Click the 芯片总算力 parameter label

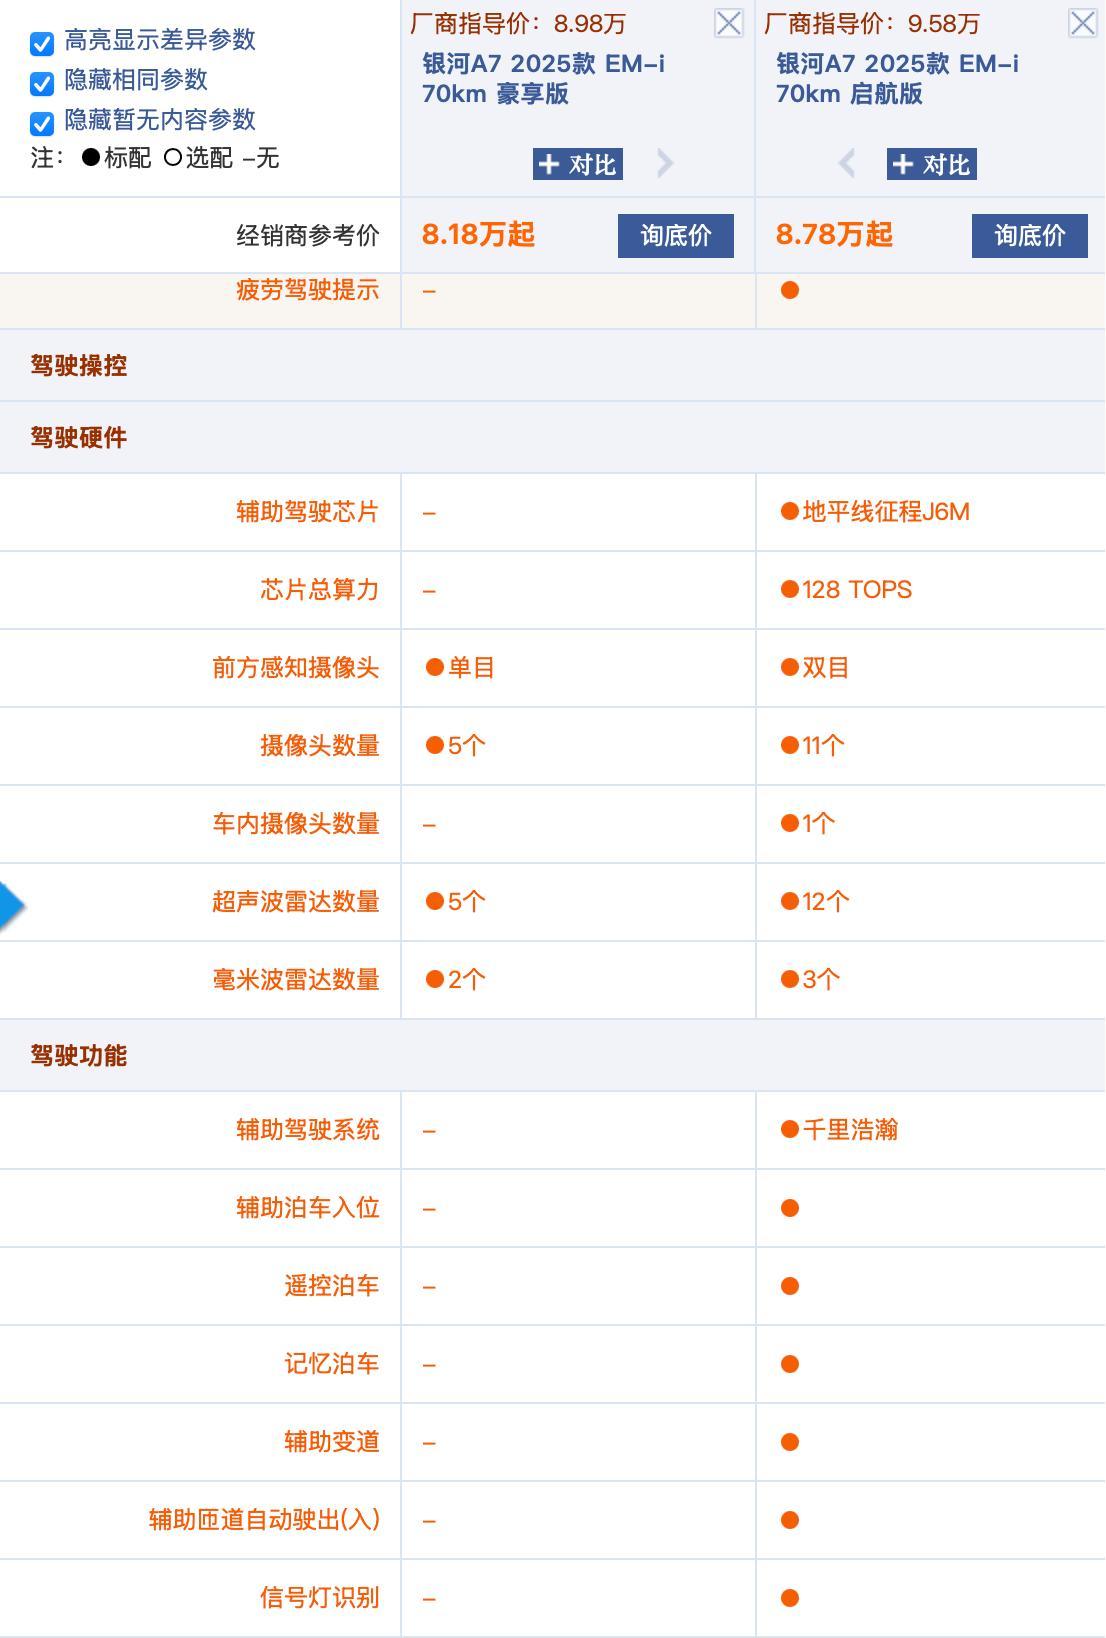pos(320,590)
